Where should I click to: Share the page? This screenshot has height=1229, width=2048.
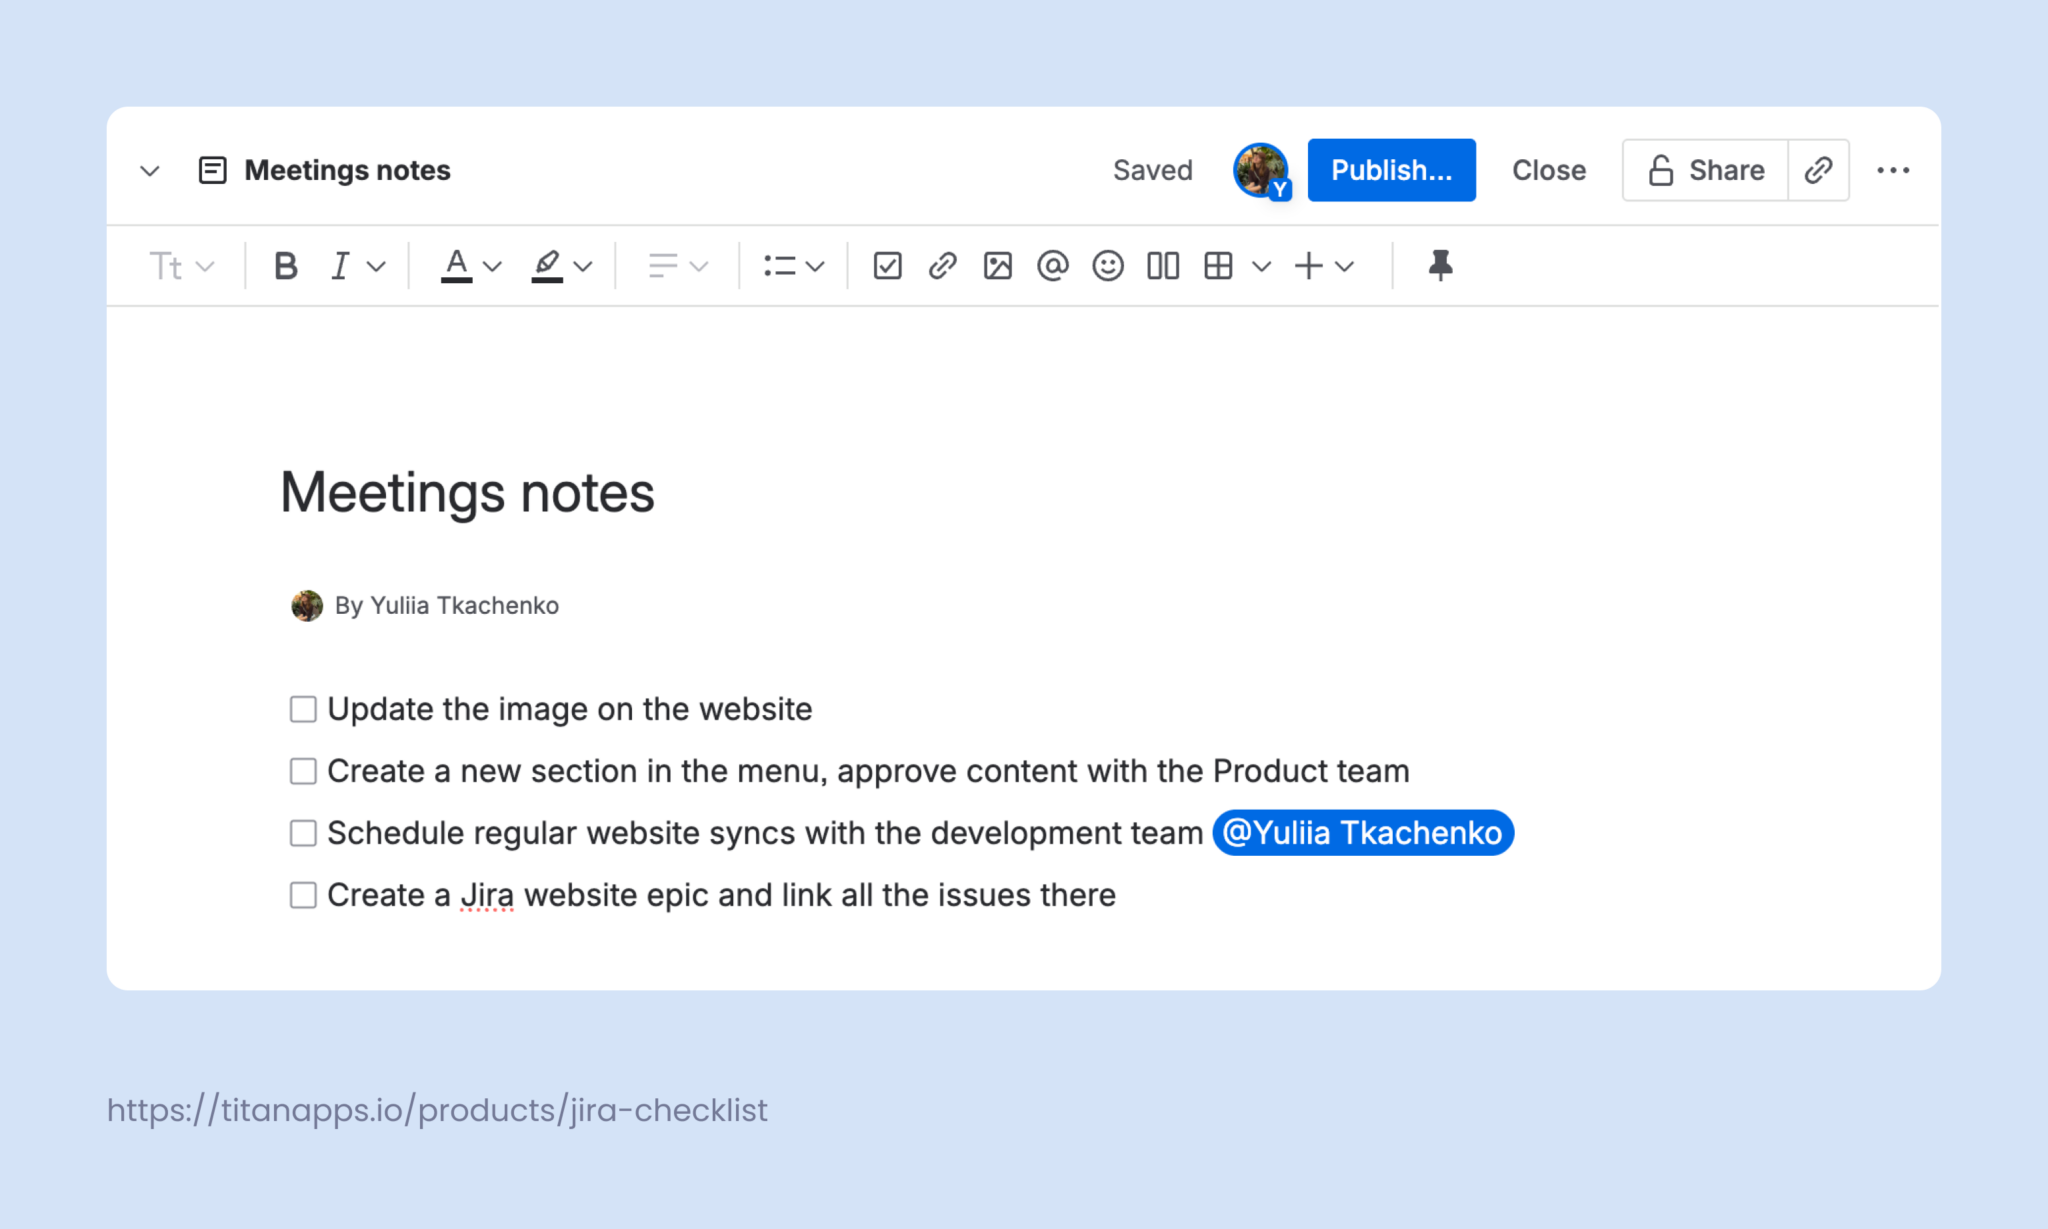coord(1703,170)
